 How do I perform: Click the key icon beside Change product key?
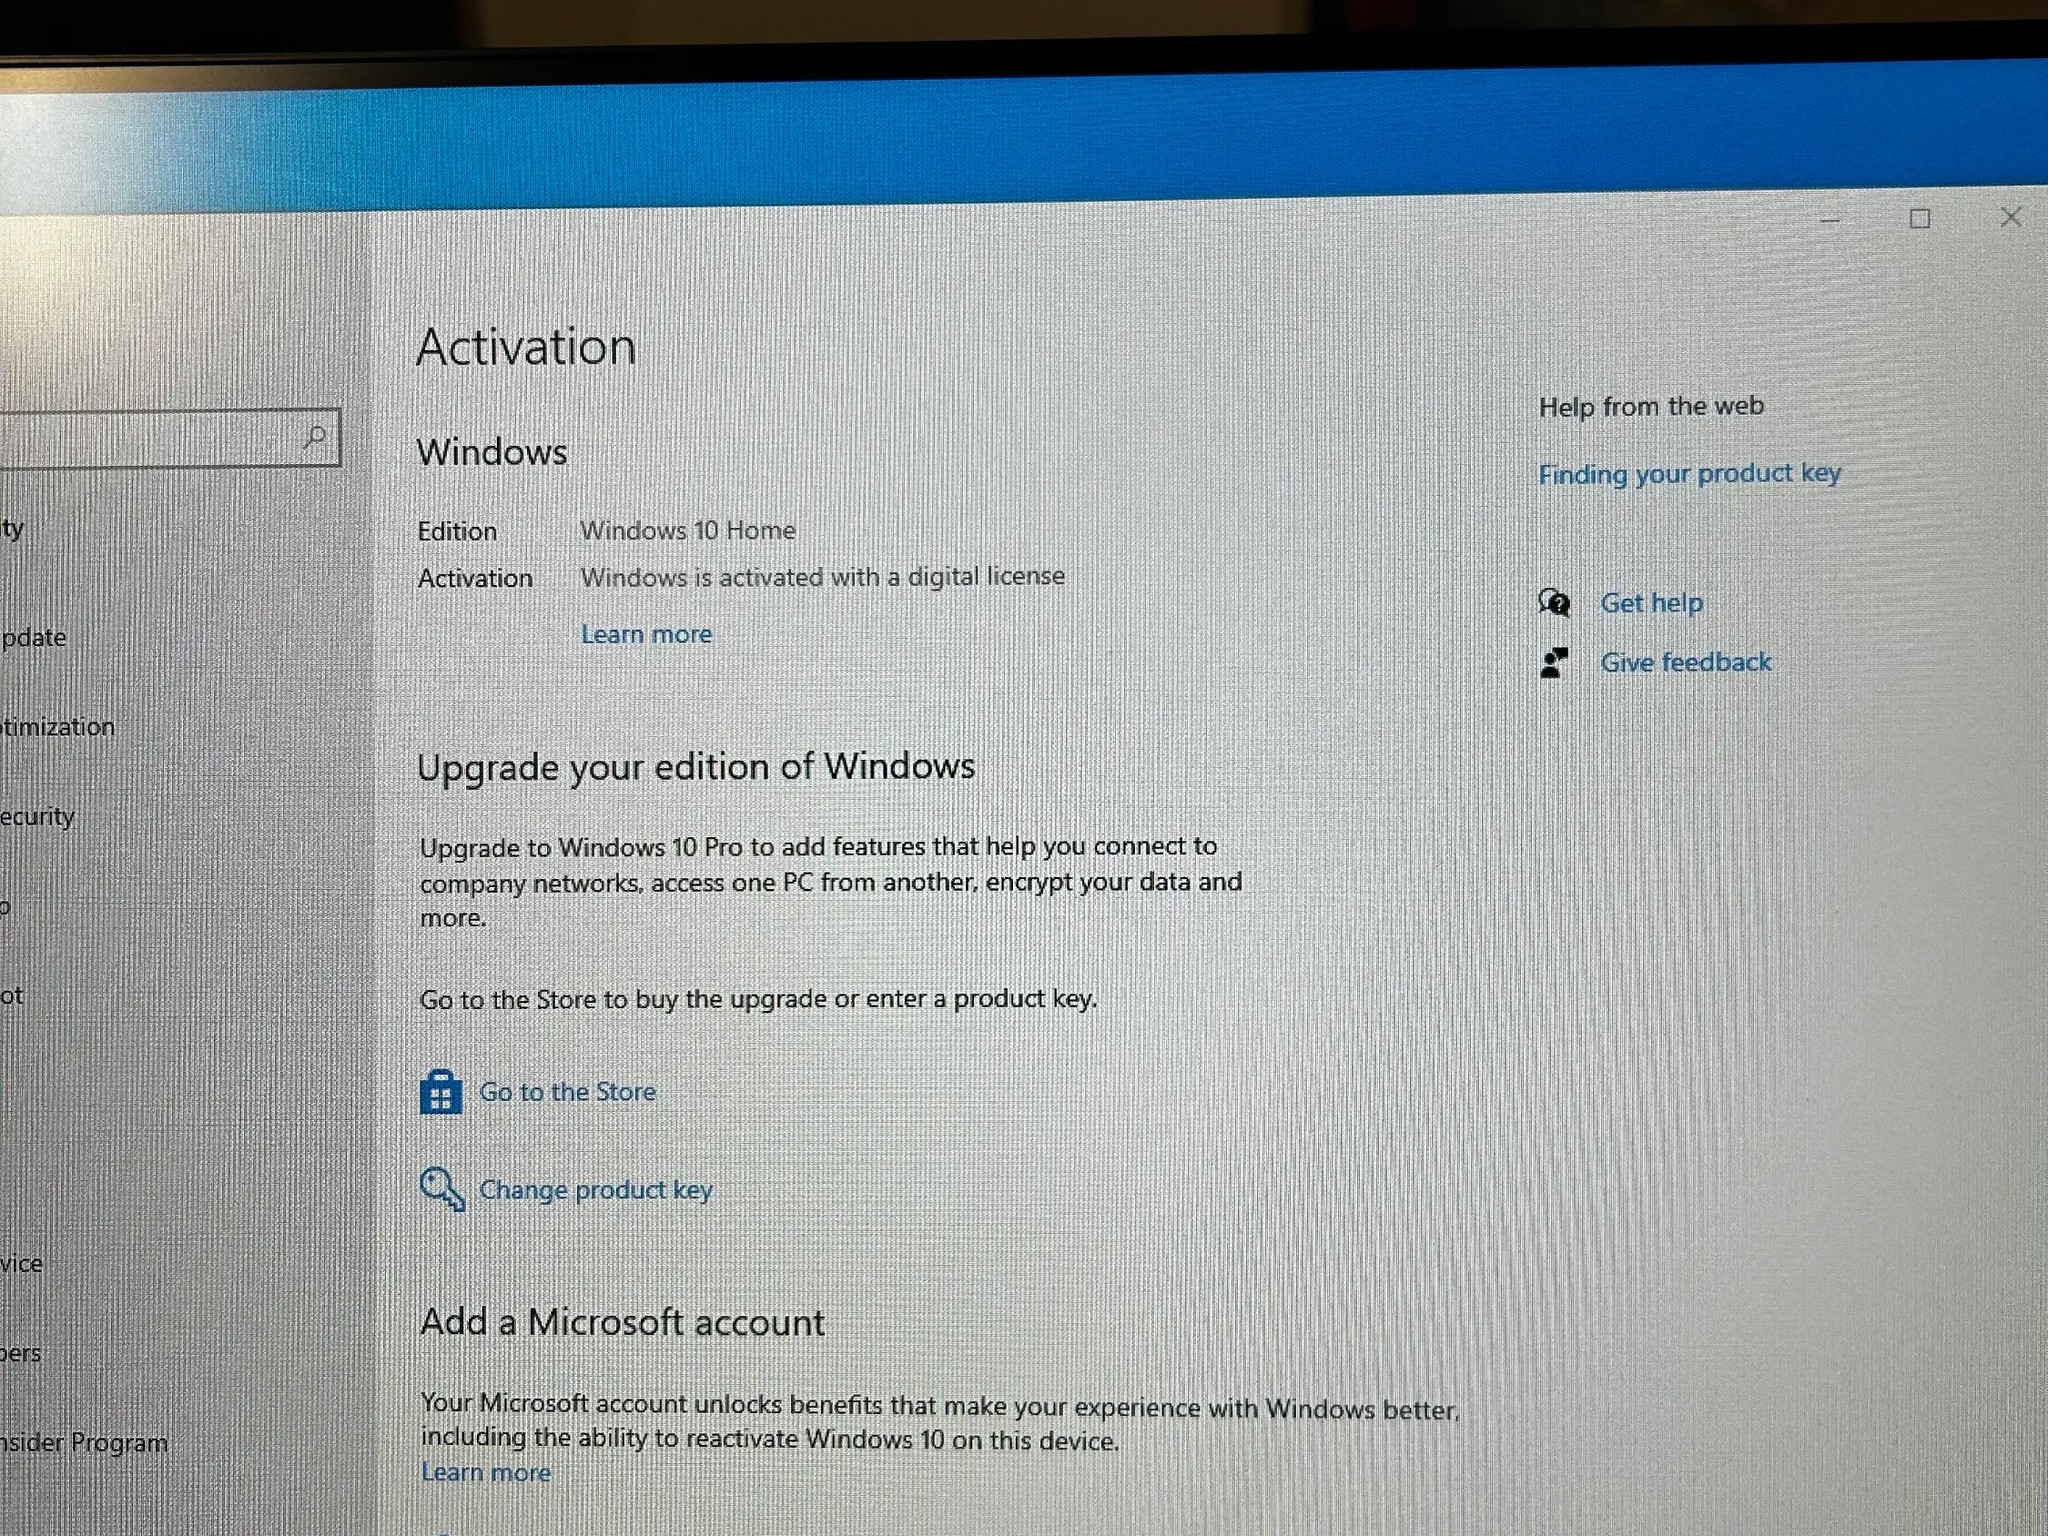pyautogui.click(x=442, y=1189)
